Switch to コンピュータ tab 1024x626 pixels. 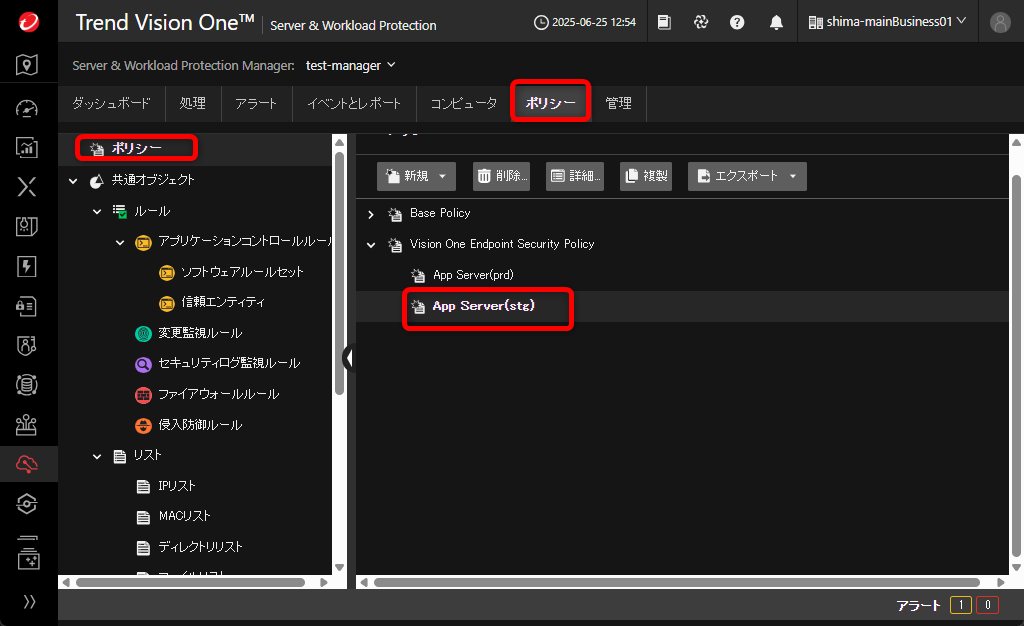(x=464, y=103)
